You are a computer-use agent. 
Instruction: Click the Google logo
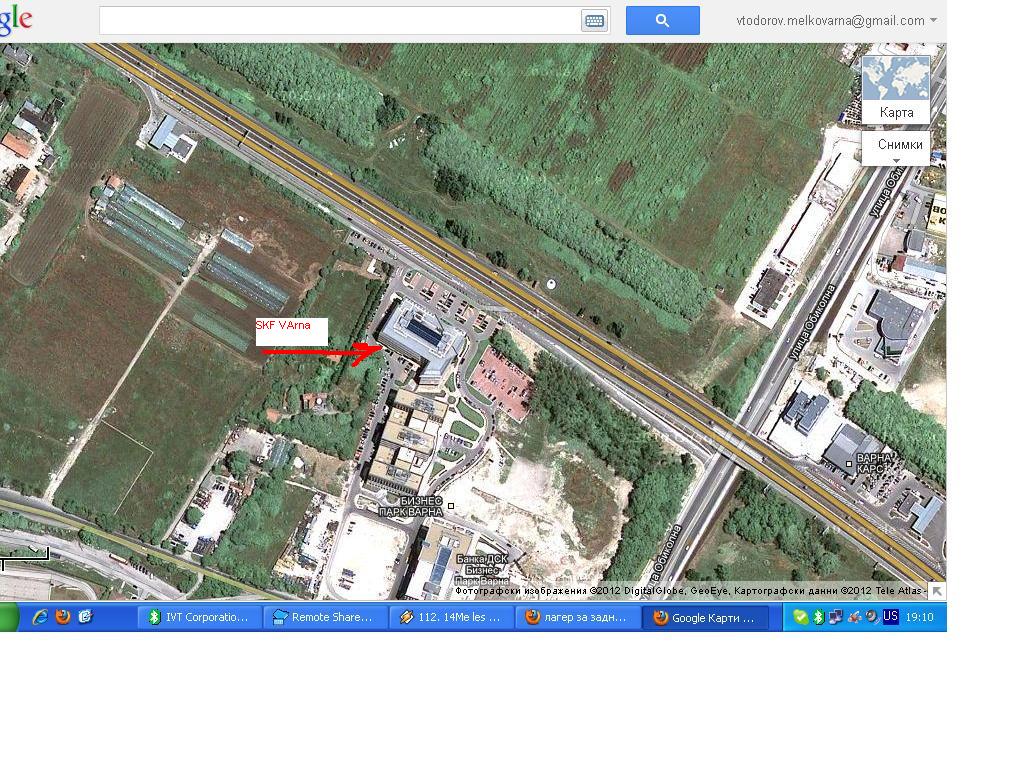click(16, 20)
